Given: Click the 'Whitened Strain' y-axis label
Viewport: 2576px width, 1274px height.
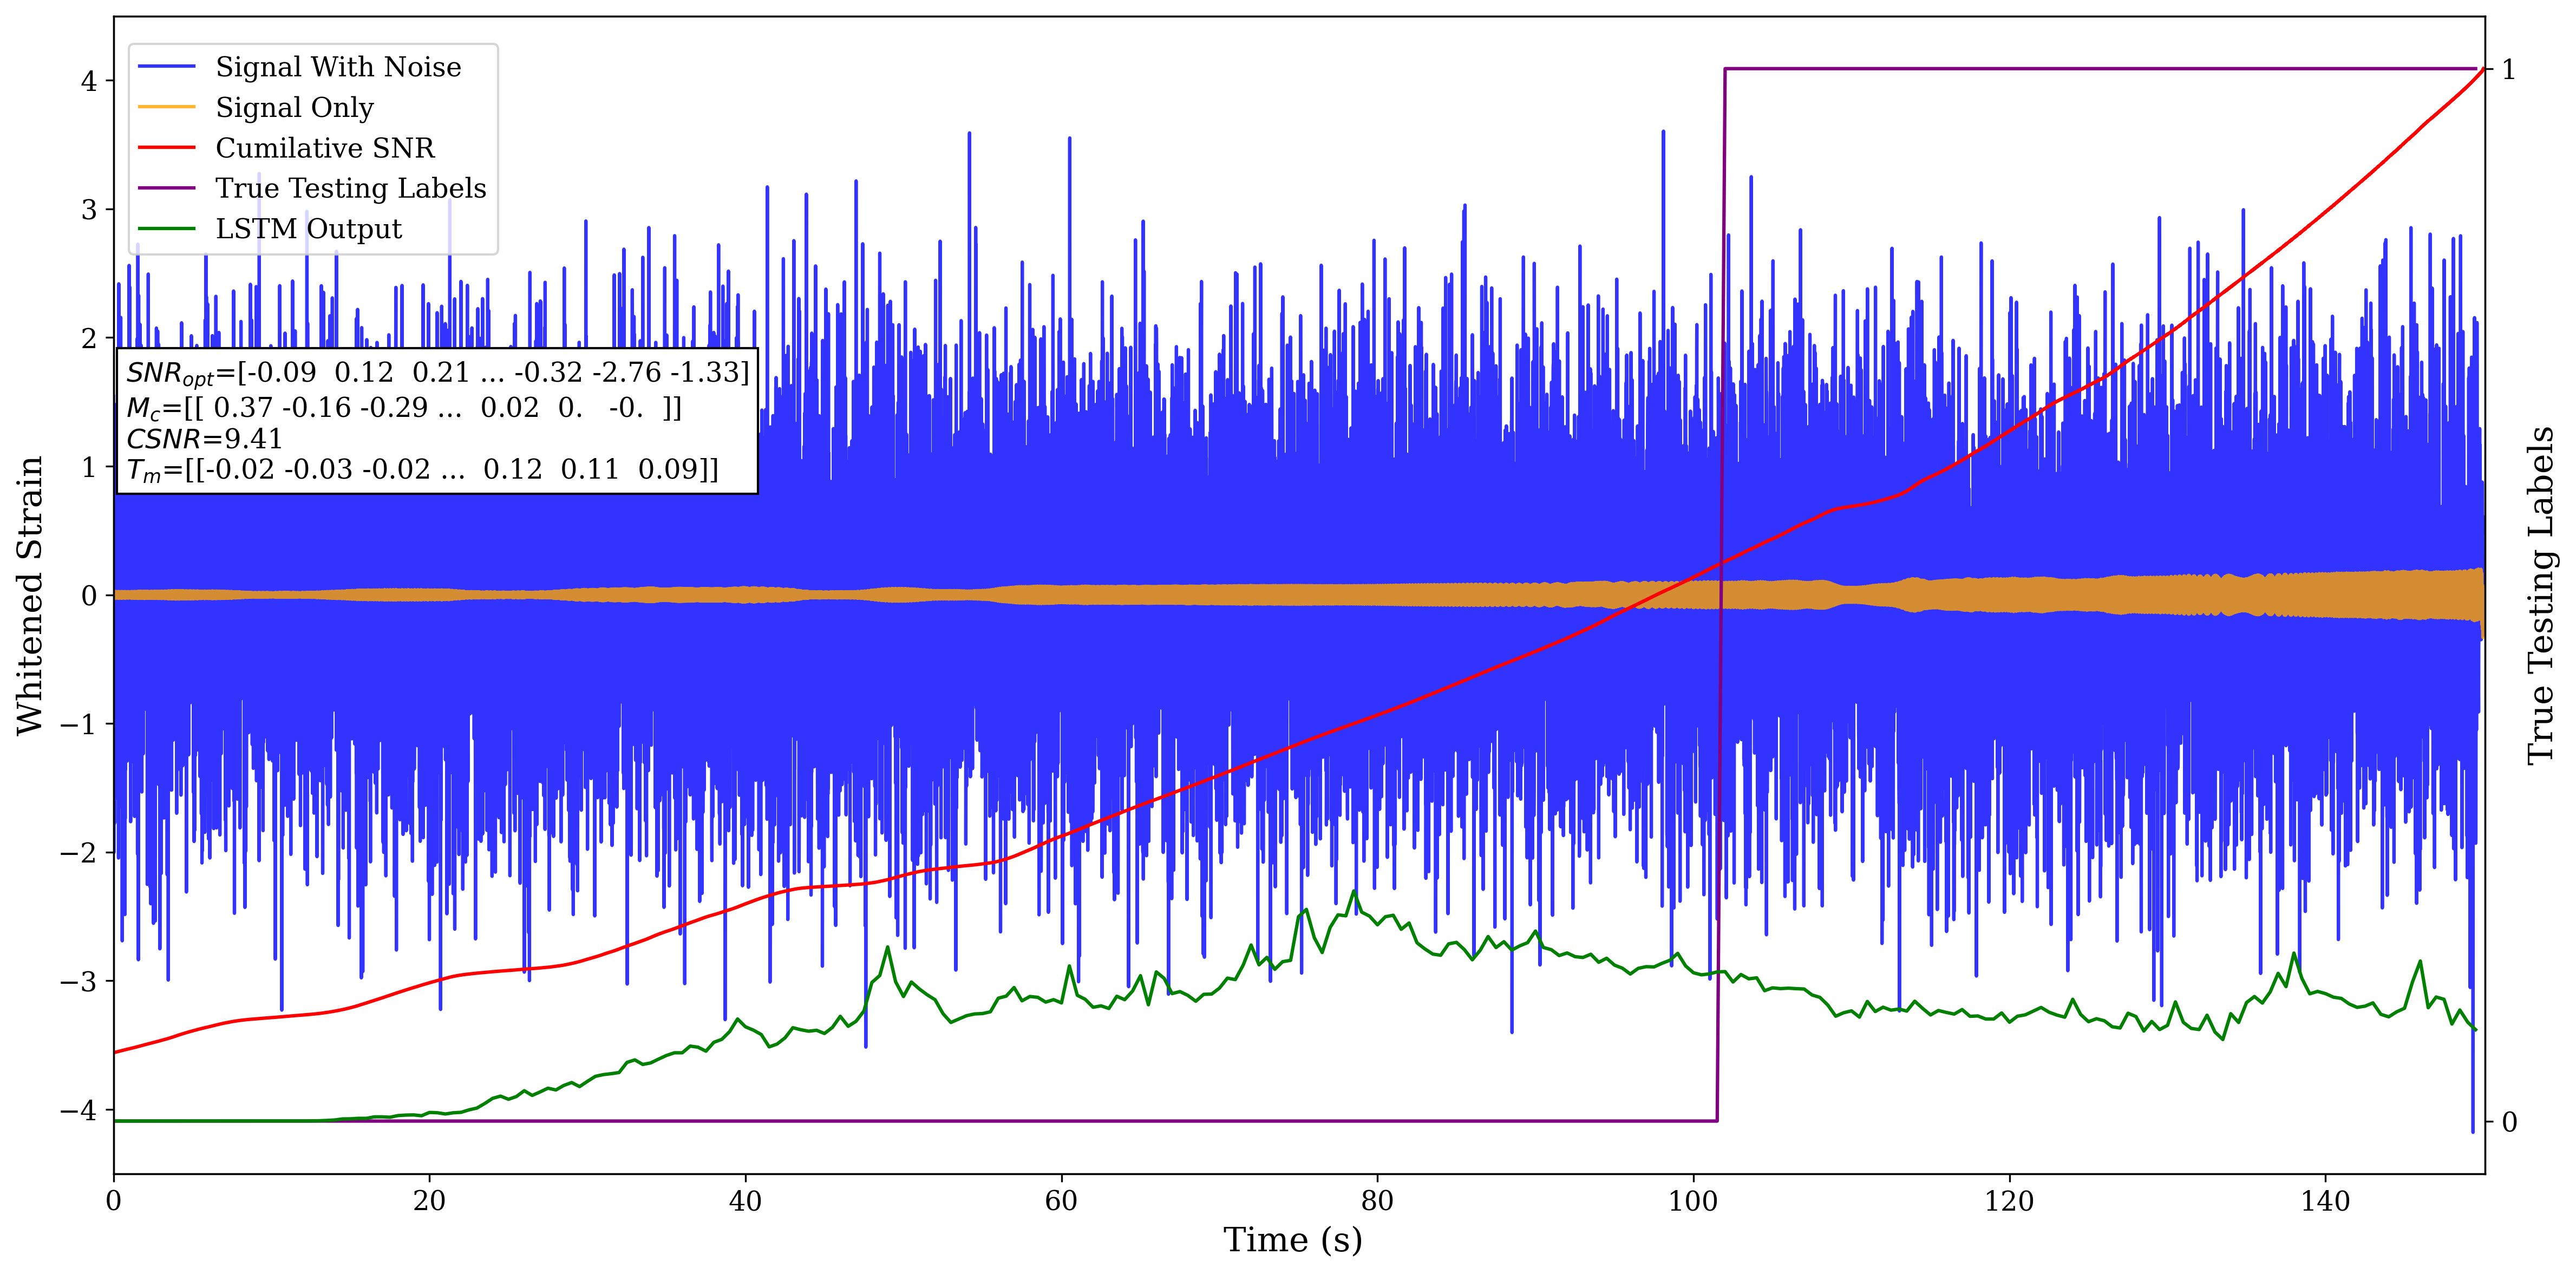Looking at the screenshot, I should click(30, 595).
